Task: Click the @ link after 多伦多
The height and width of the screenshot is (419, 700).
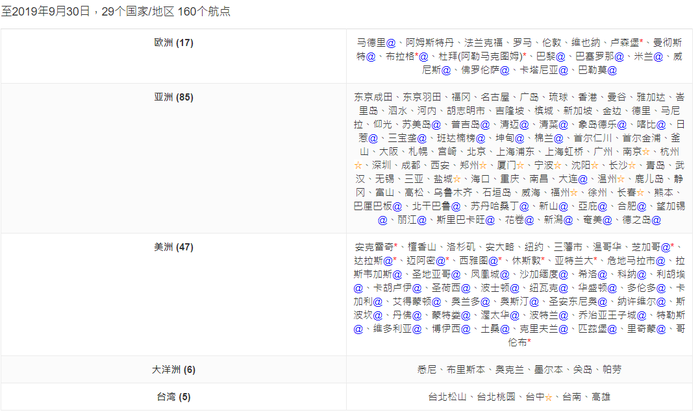Action: click(661, 289)
